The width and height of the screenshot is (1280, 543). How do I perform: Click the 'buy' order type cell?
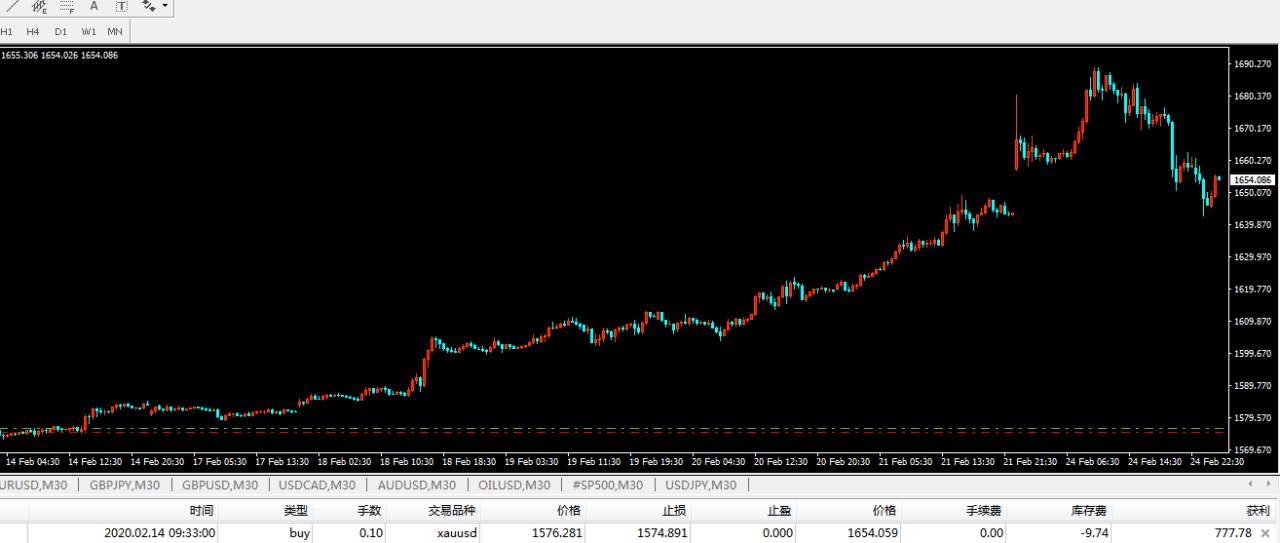click(299, 533)
